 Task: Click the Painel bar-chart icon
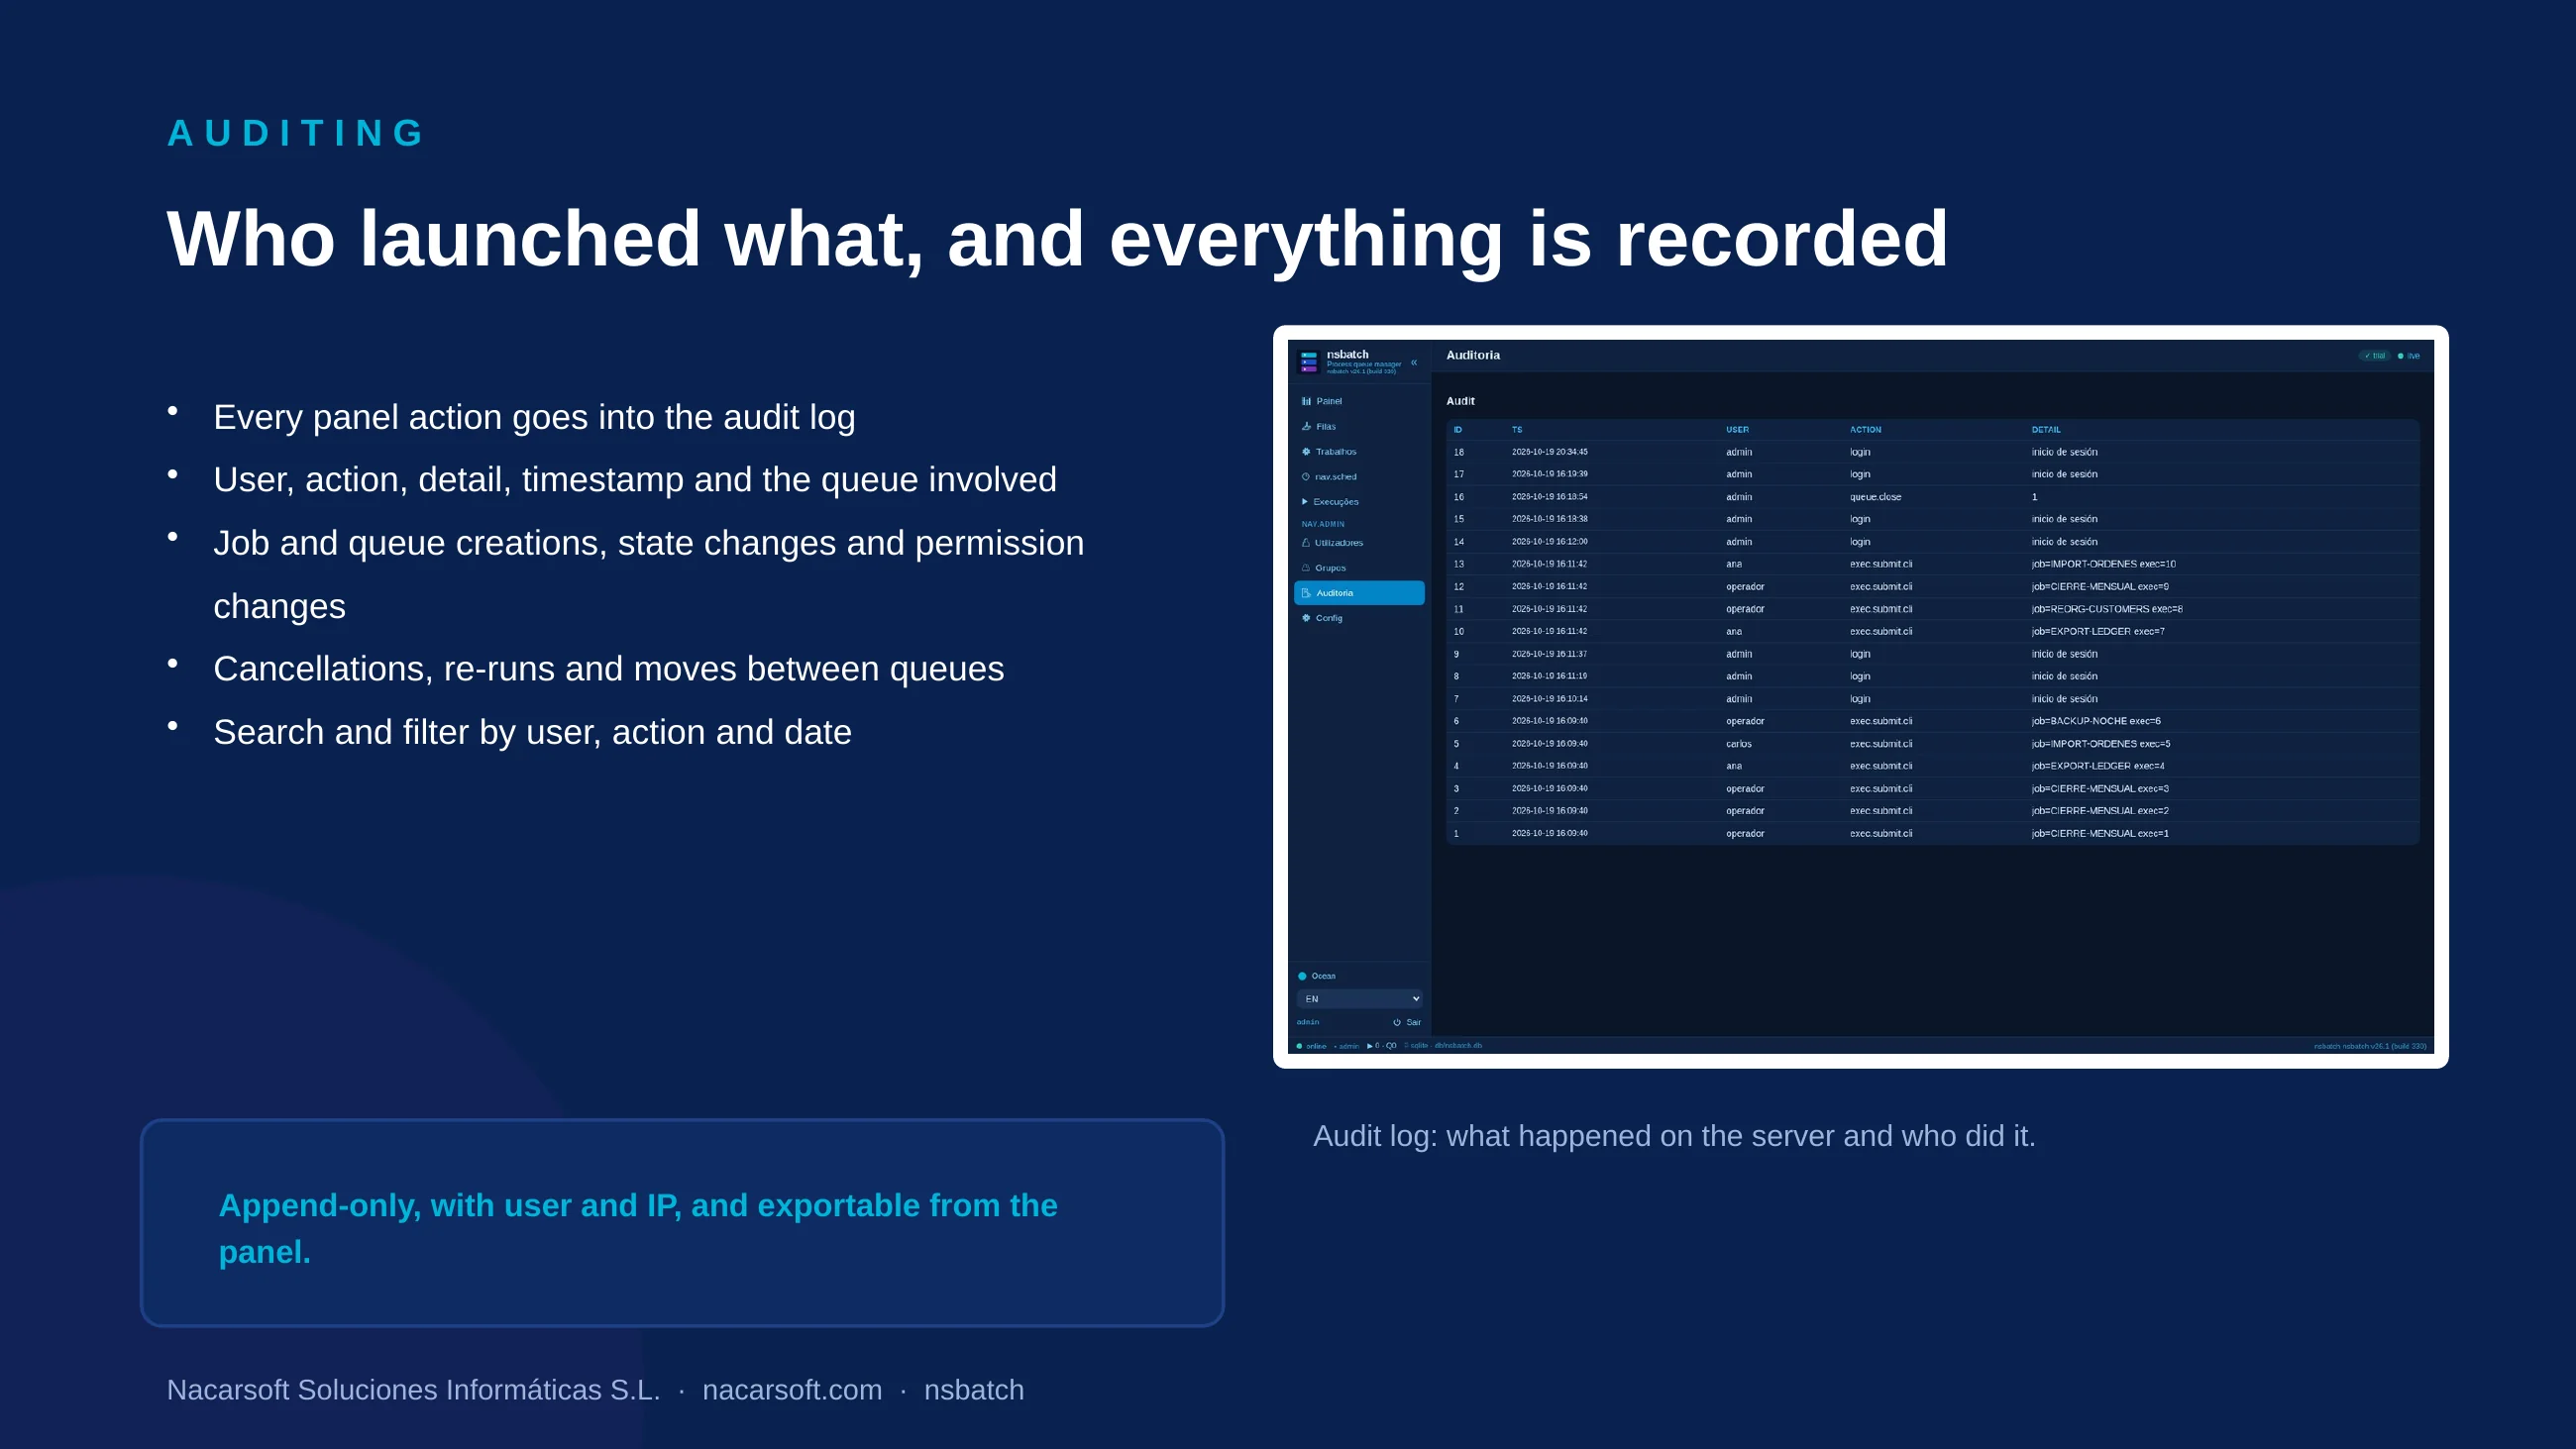point(1306,401)
